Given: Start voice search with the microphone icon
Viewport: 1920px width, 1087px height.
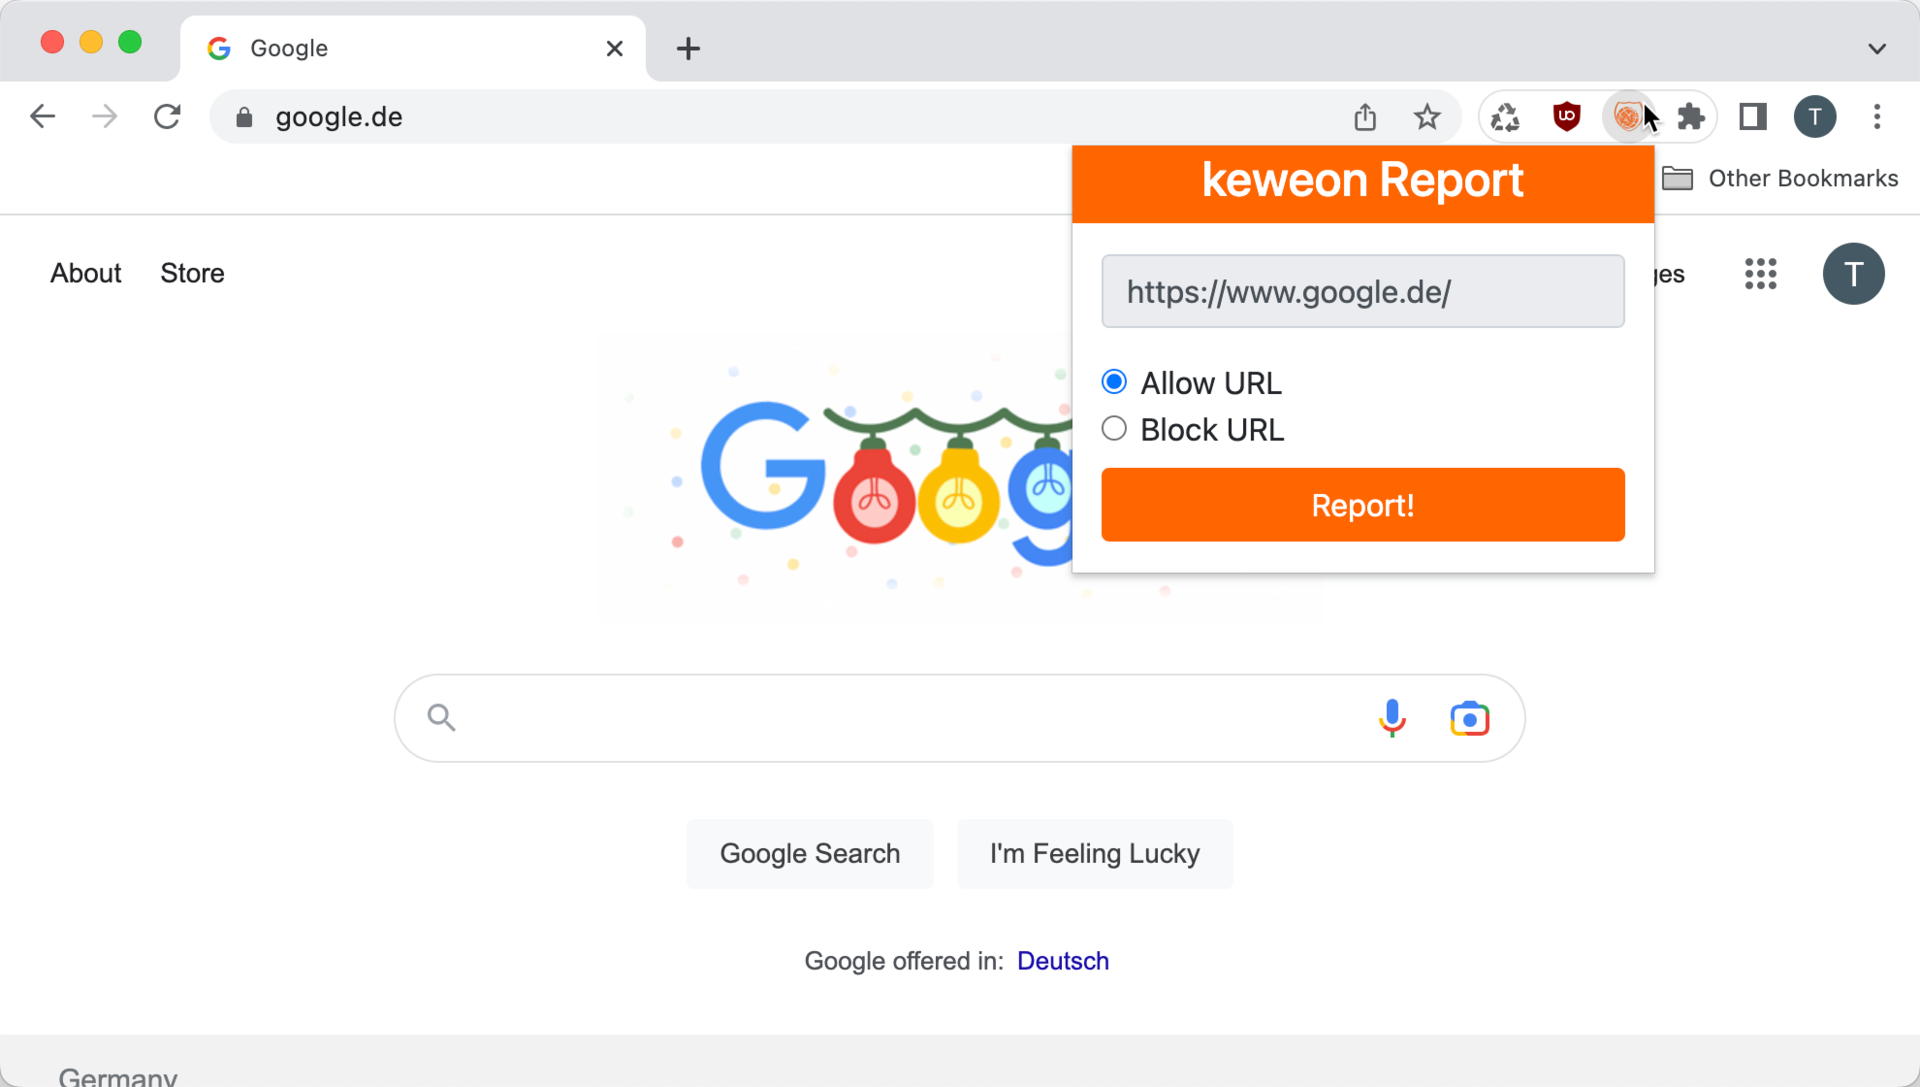Looking at the screenshot, I should pos(1392,718).
